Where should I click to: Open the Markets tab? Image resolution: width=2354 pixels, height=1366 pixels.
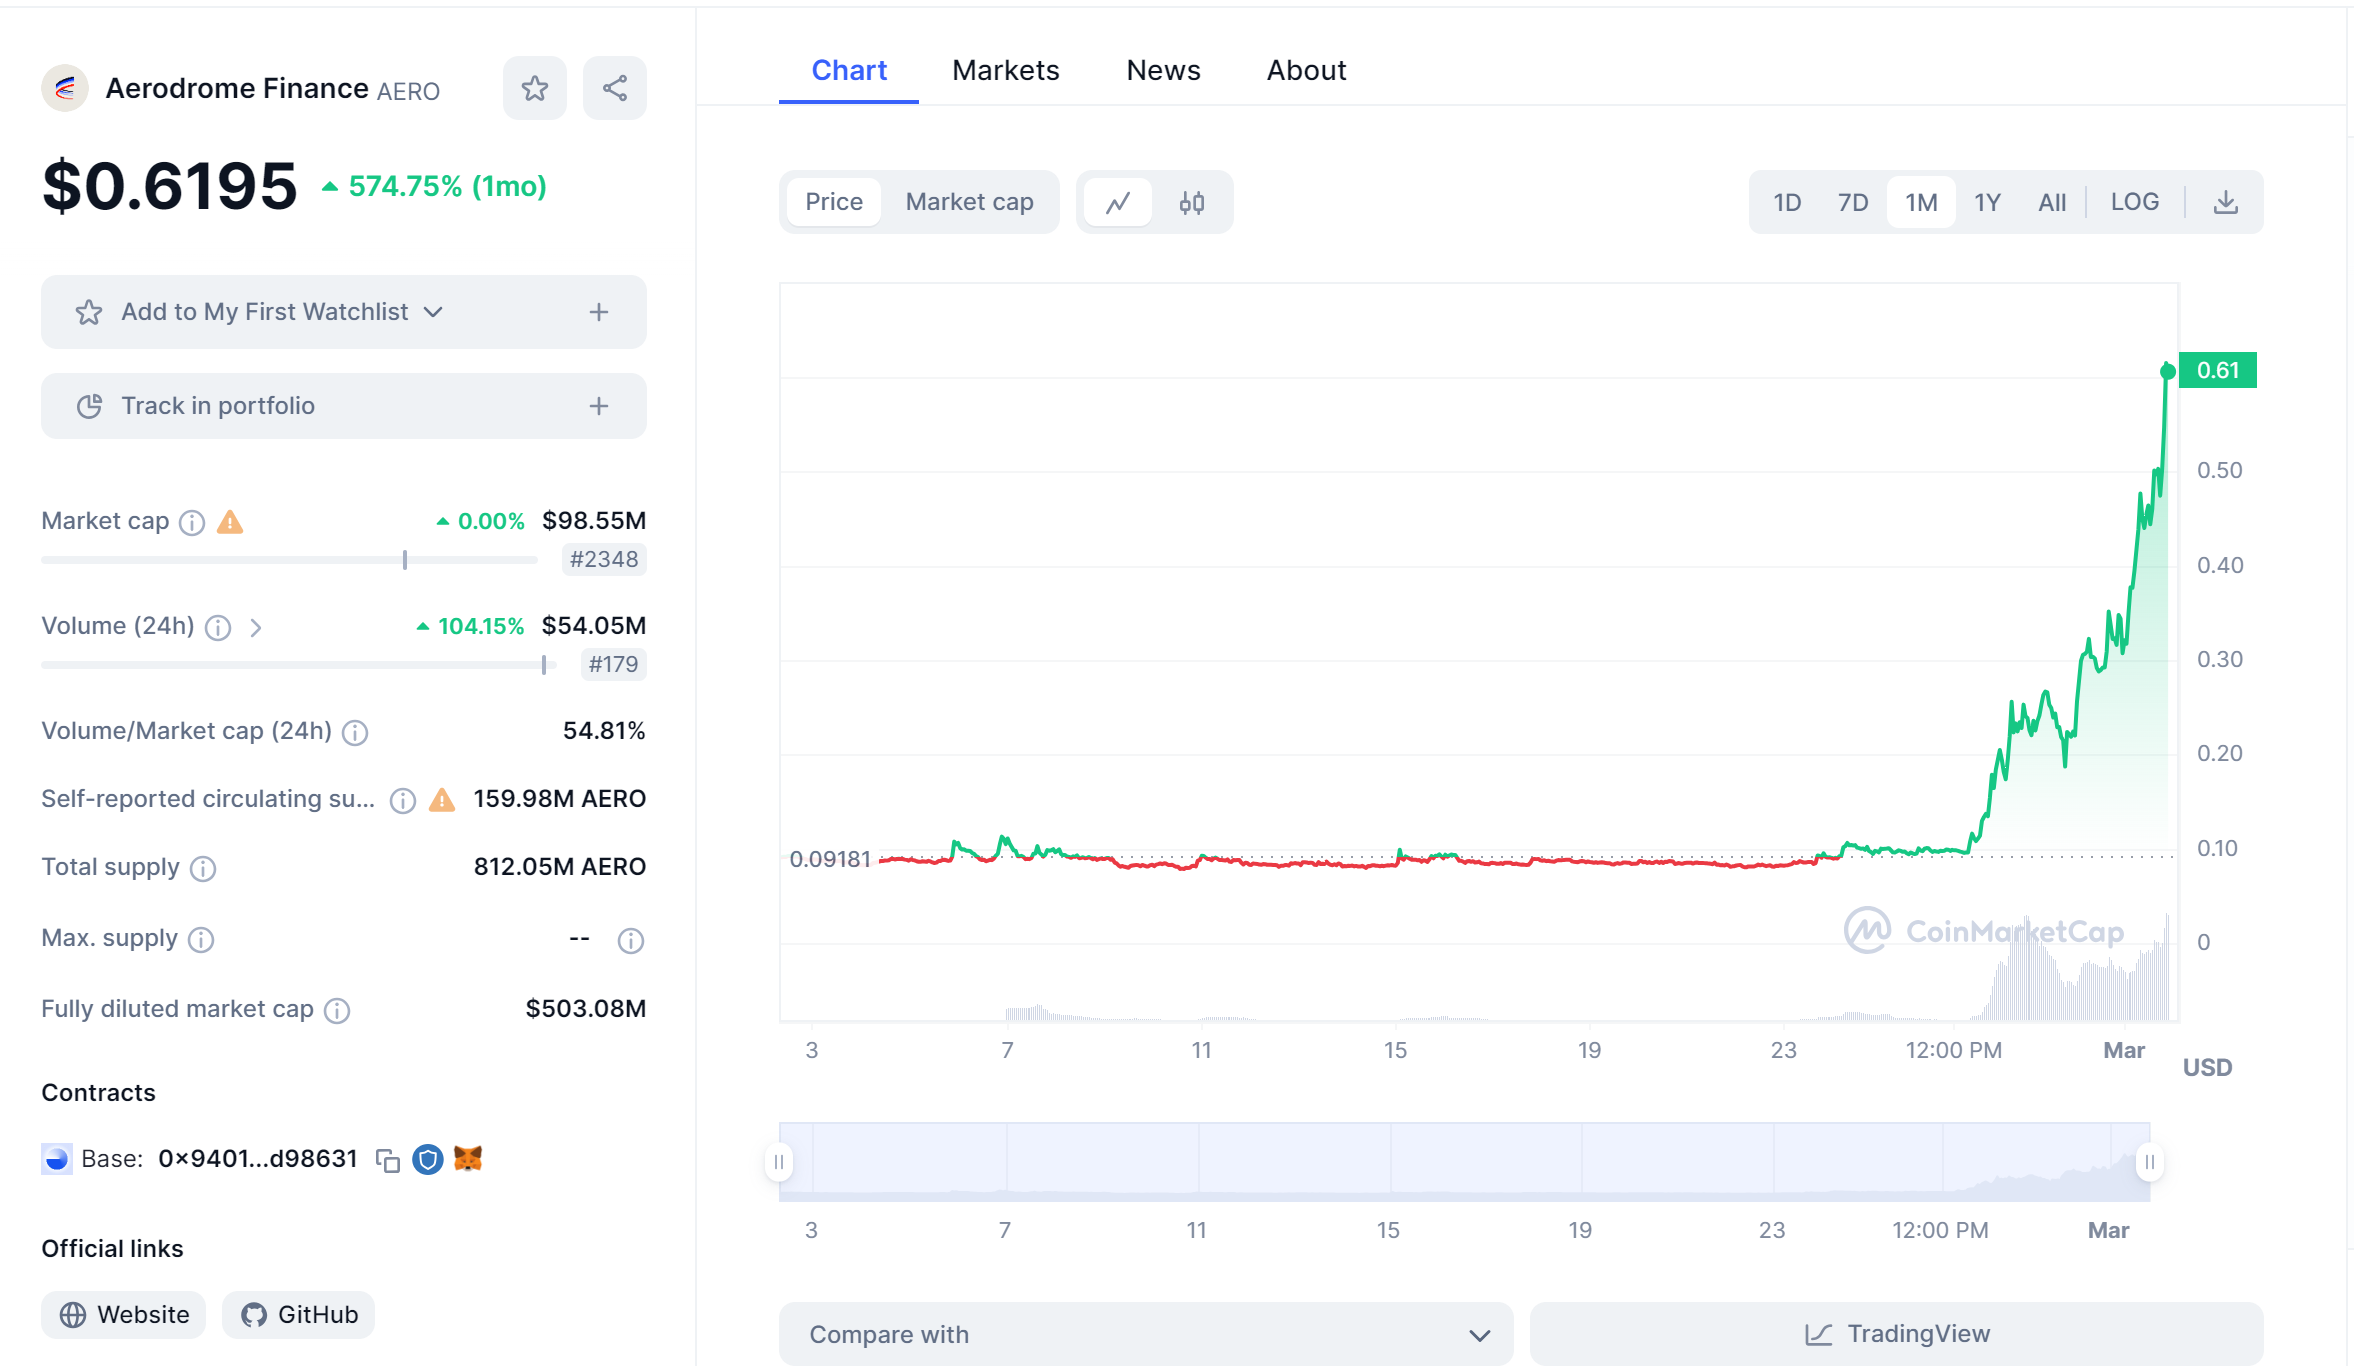coord(1005,70)
